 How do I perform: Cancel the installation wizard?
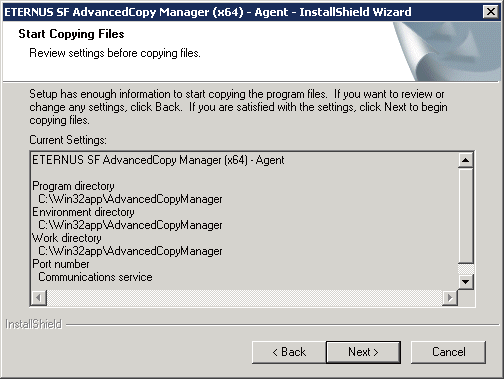(x=448, y=352)
